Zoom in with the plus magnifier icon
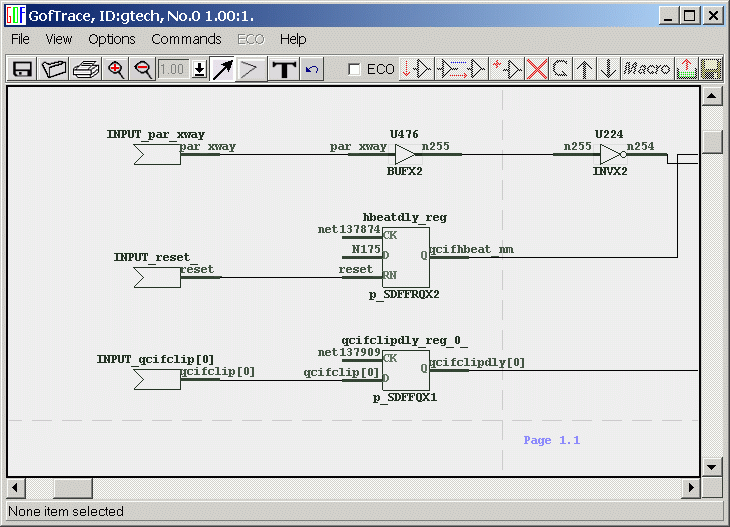The height and width of the screenshot is (527, 730). (116, 69)
